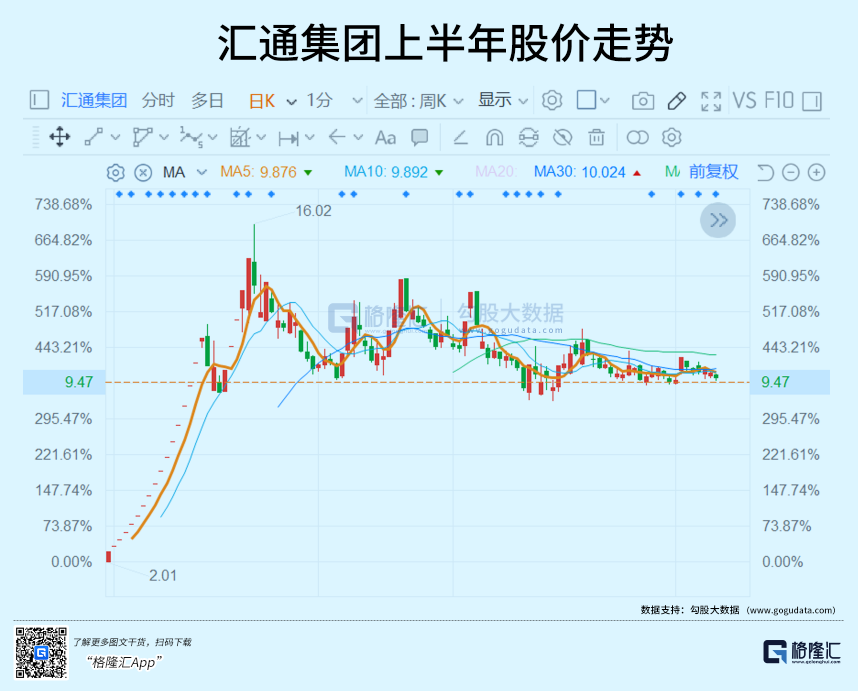Screen dimensions: 858x691
Task: Expand the MA indicator dropdown
Action: (x=201, y=172)
